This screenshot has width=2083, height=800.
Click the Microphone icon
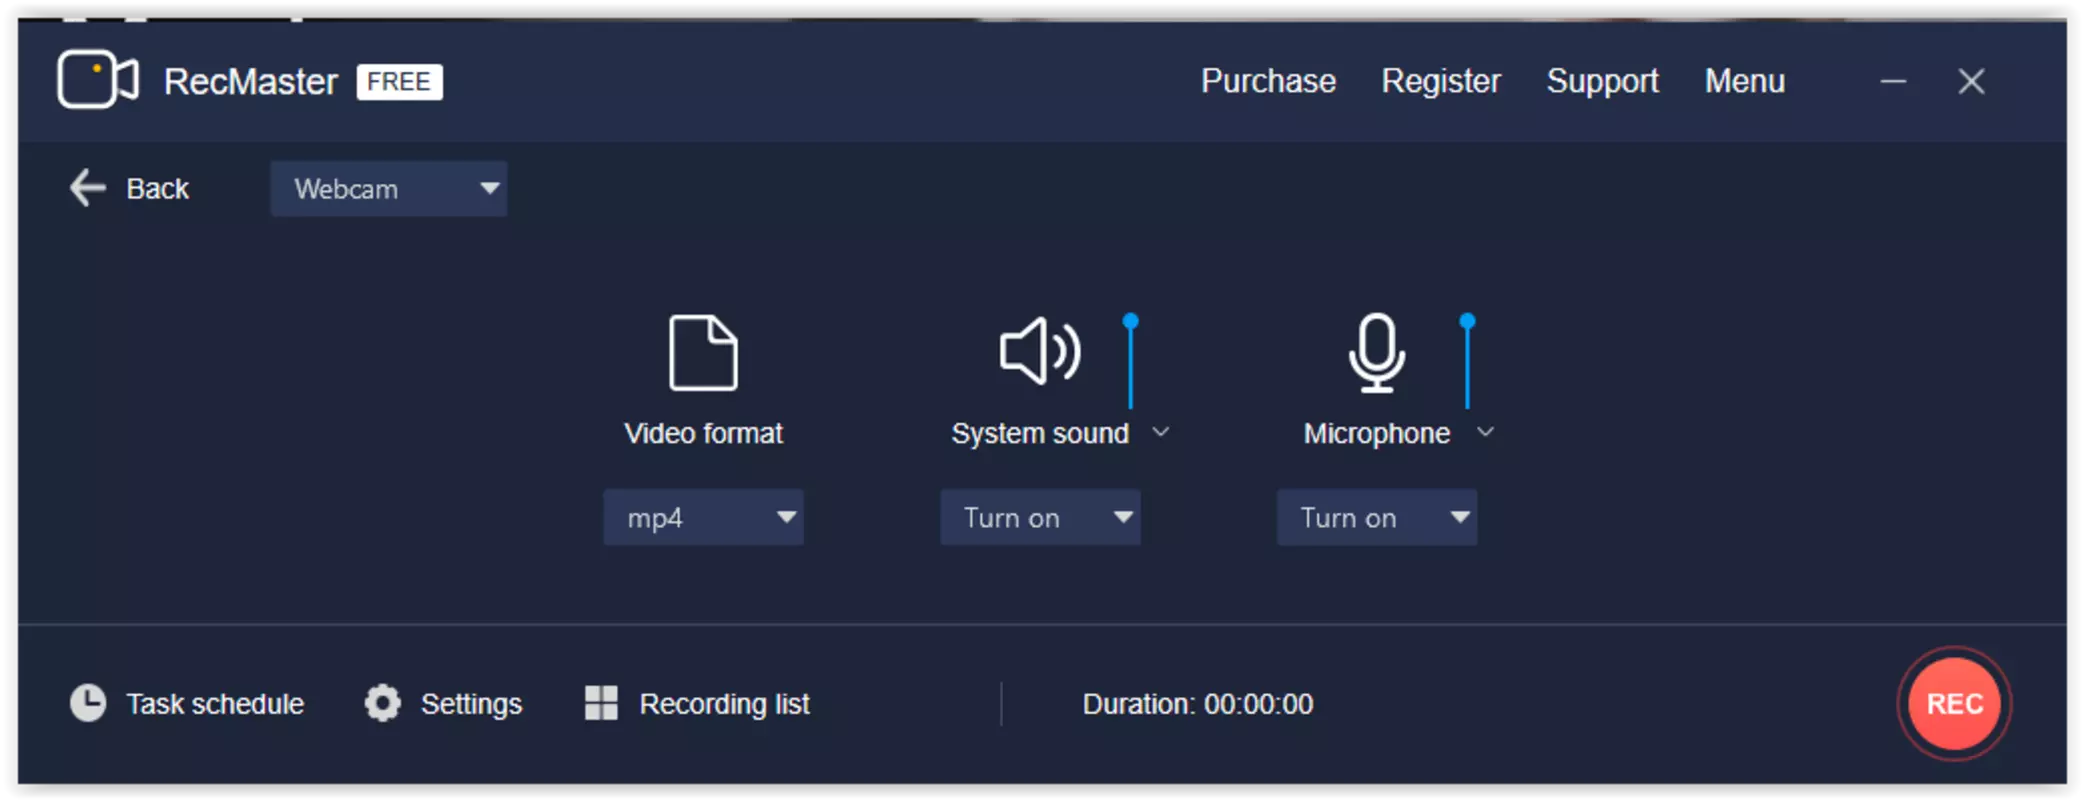(x=1376, y=352)
